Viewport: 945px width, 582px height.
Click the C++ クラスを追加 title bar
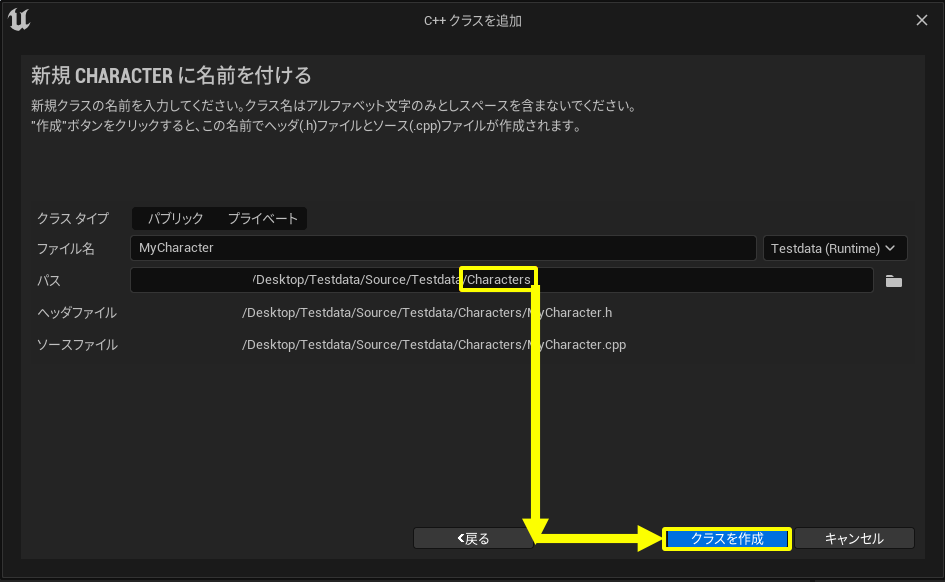[472, 19]
